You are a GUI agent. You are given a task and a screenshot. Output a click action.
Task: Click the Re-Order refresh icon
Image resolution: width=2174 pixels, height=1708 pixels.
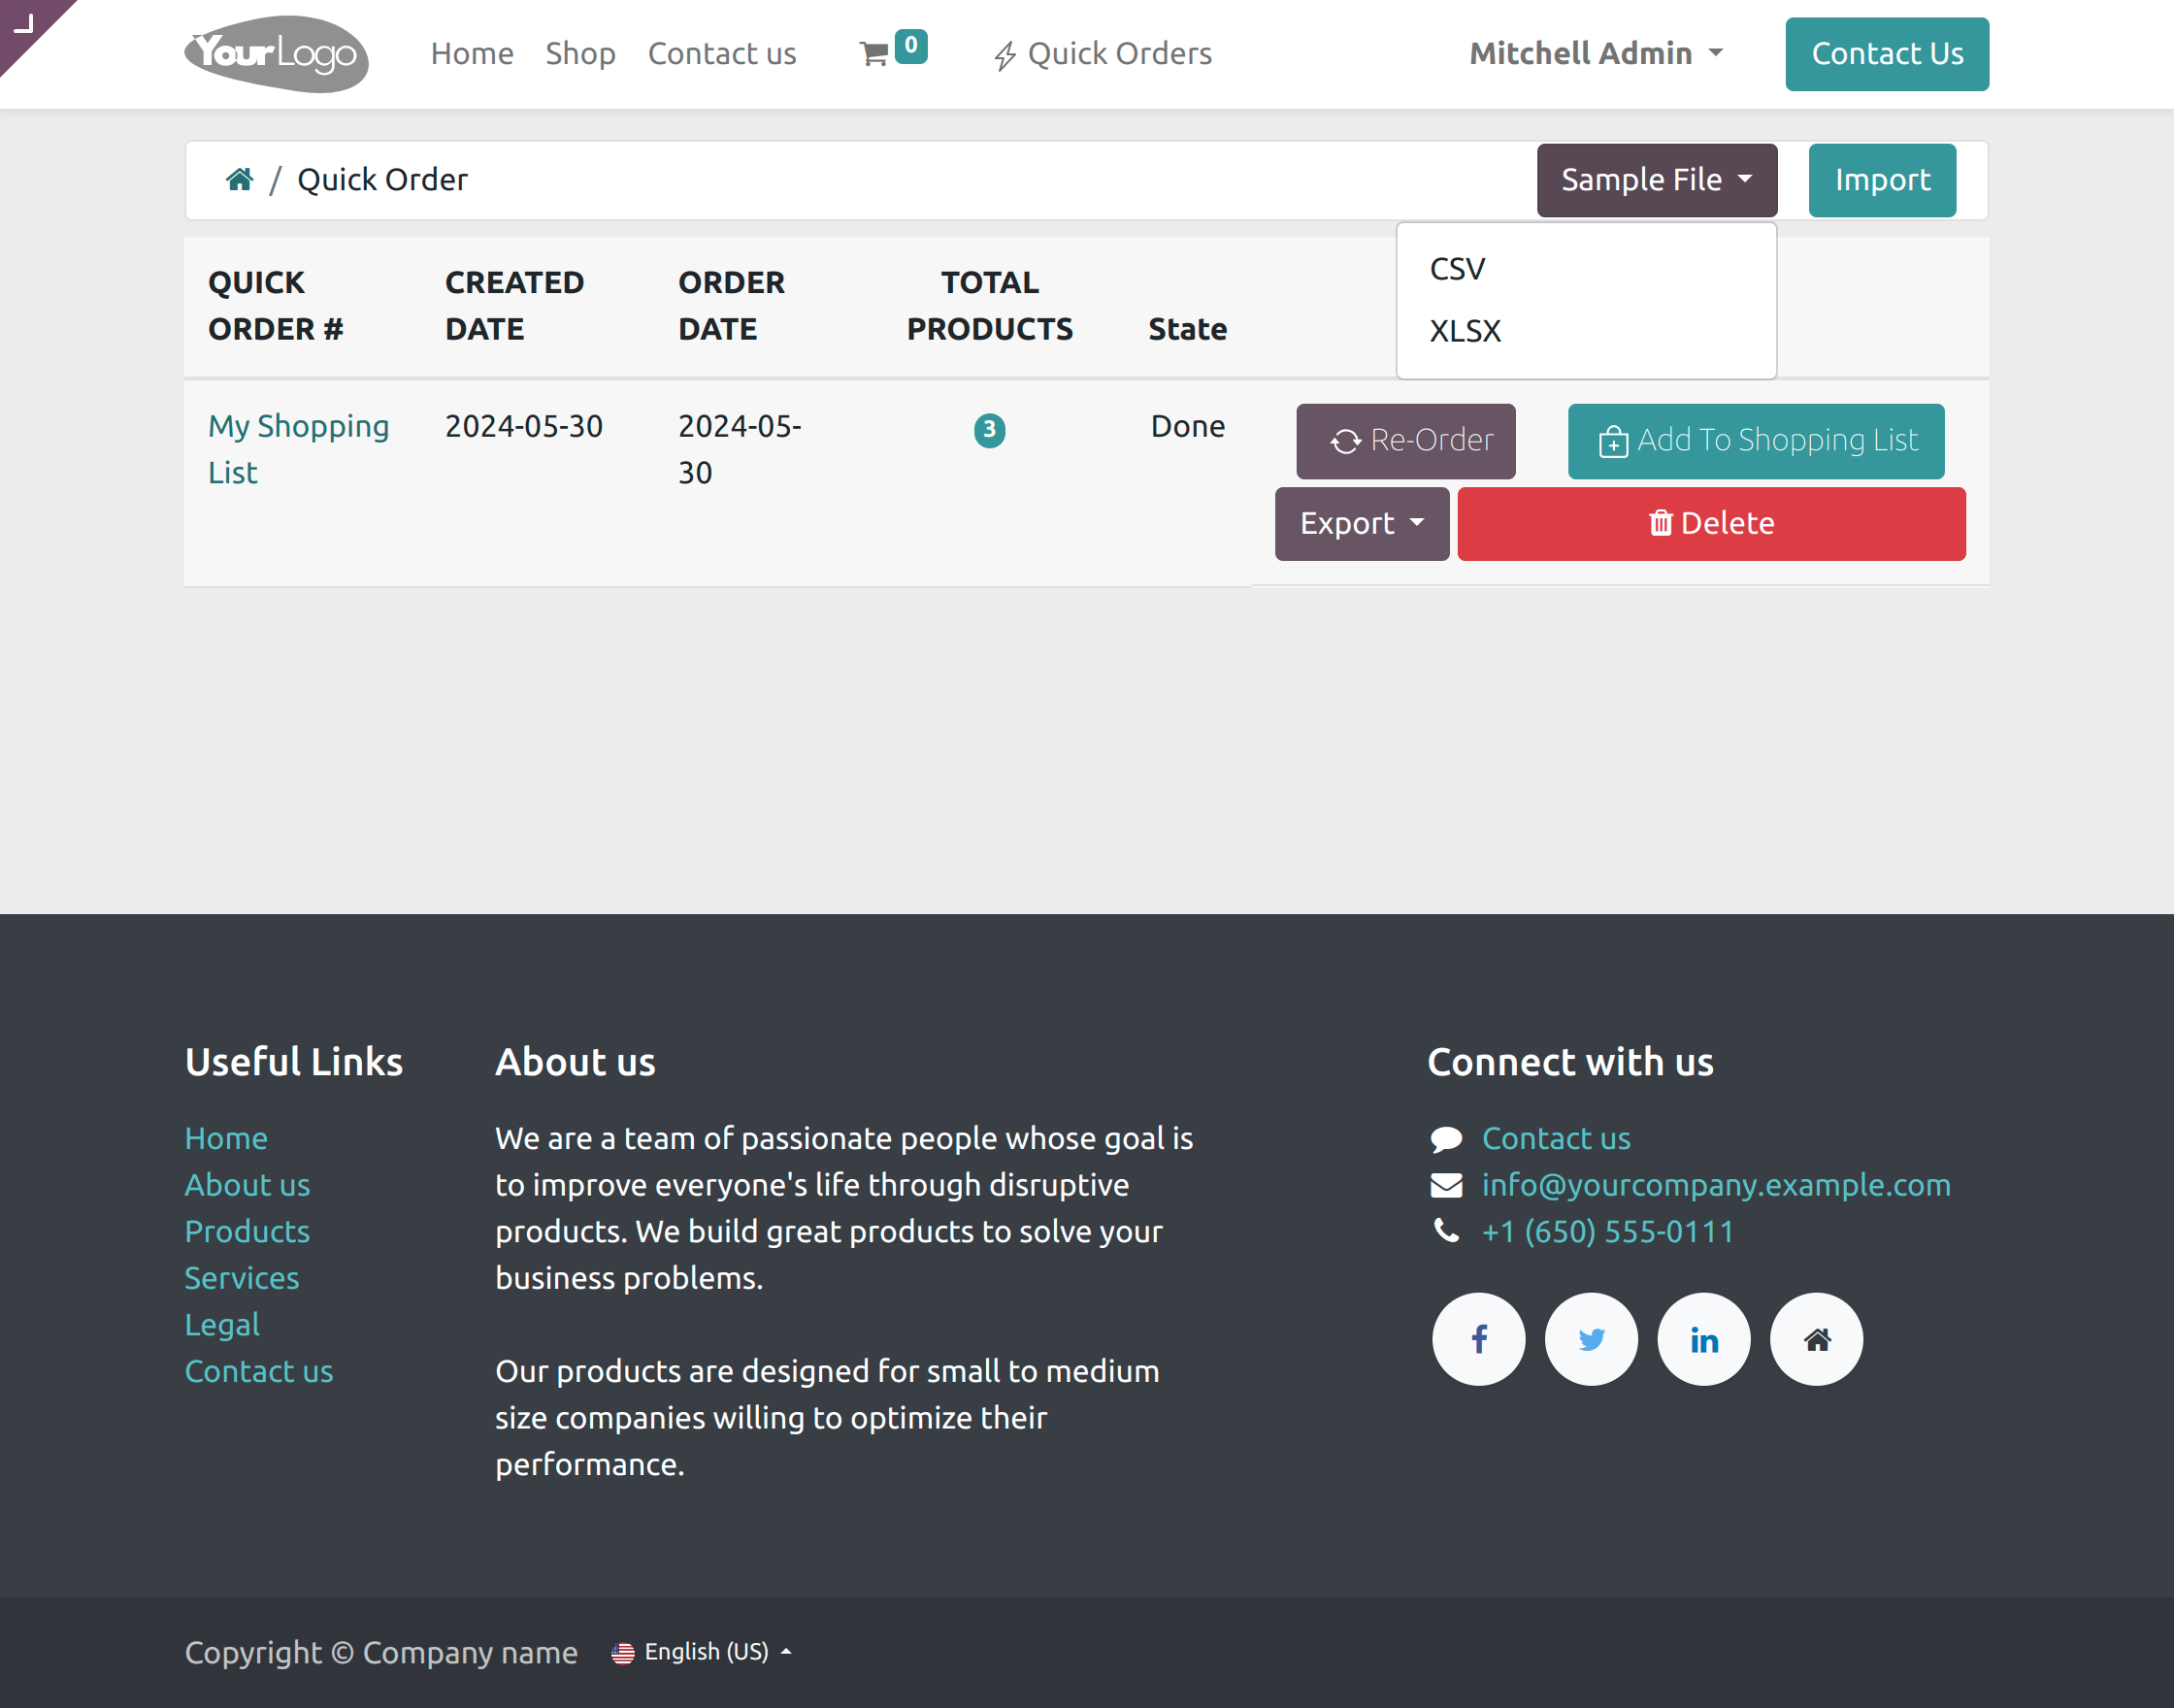[x=1345, y=441]
